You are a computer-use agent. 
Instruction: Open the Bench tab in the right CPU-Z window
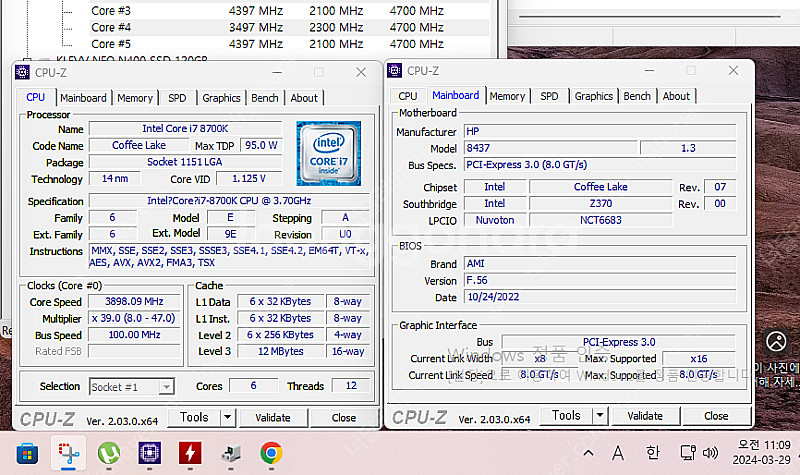[637, 96]
